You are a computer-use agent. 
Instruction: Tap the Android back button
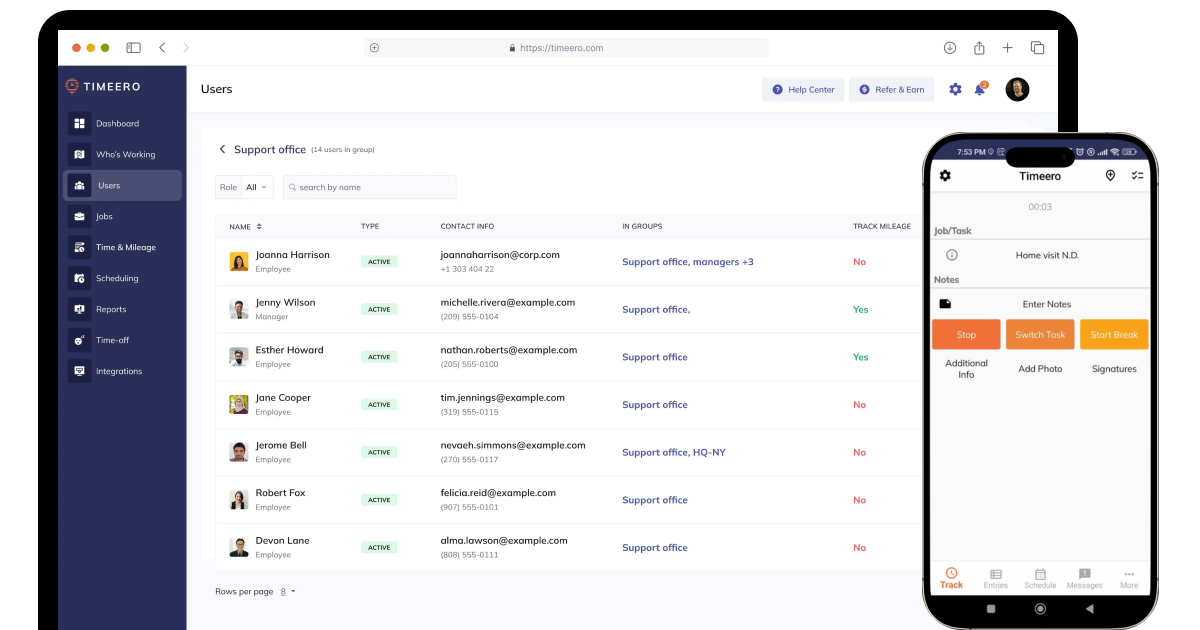point(1089,608)
